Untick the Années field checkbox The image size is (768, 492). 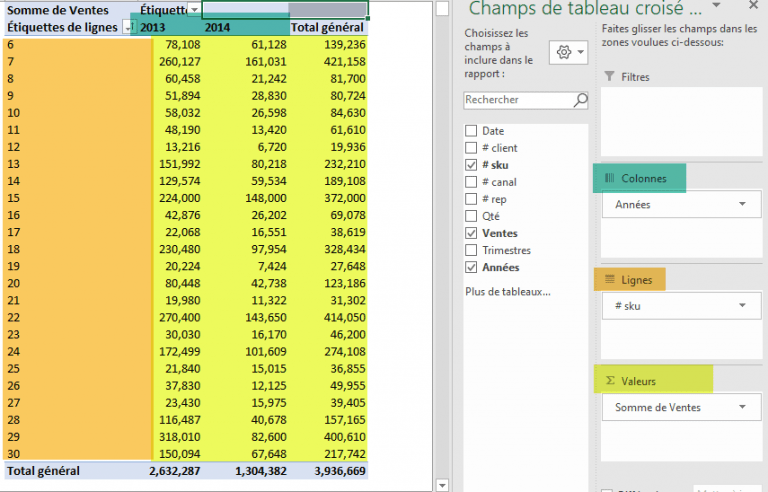click(x=471, y=268)
